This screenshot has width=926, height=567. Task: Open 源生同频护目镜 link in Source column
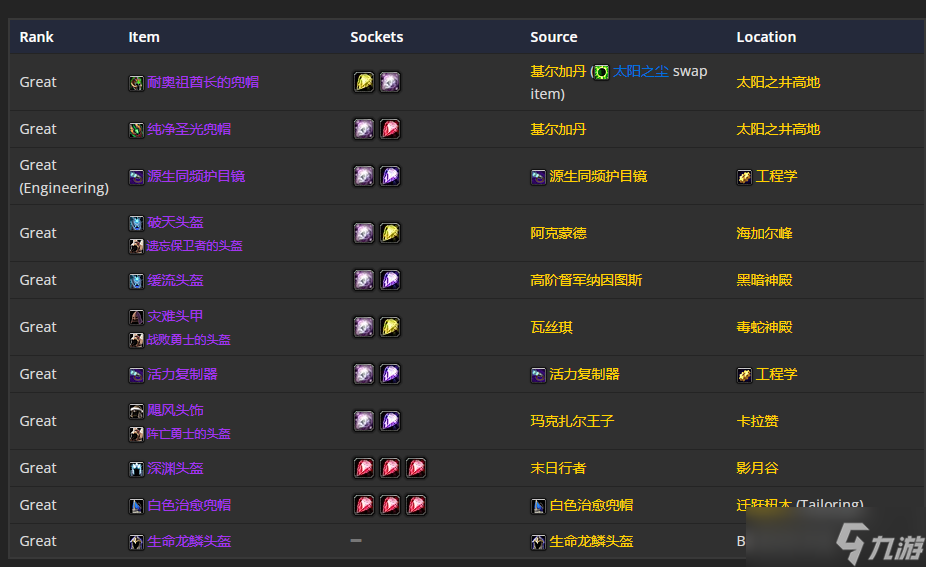click(x=598, y=176)
